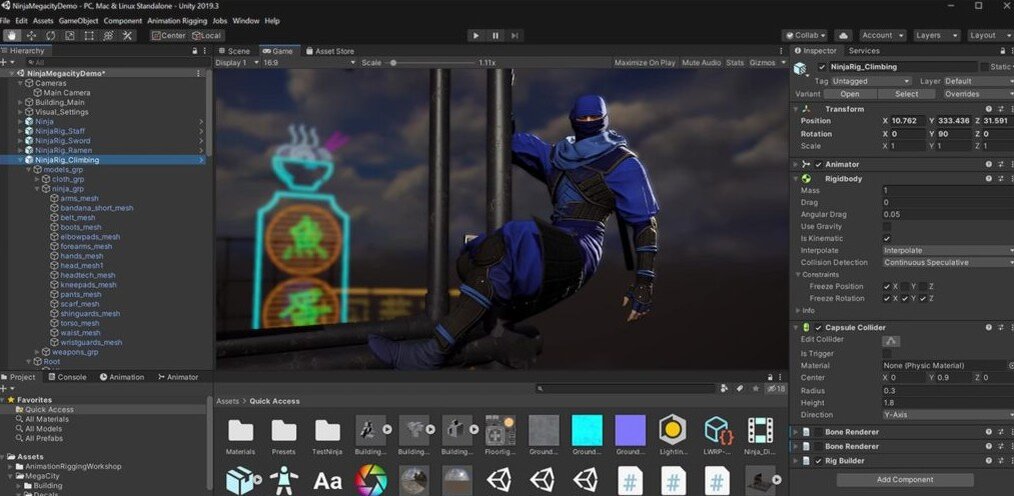Switch to the Asset Store tab
Viewport: 1014px width, 496px height.
coord(330,51)
